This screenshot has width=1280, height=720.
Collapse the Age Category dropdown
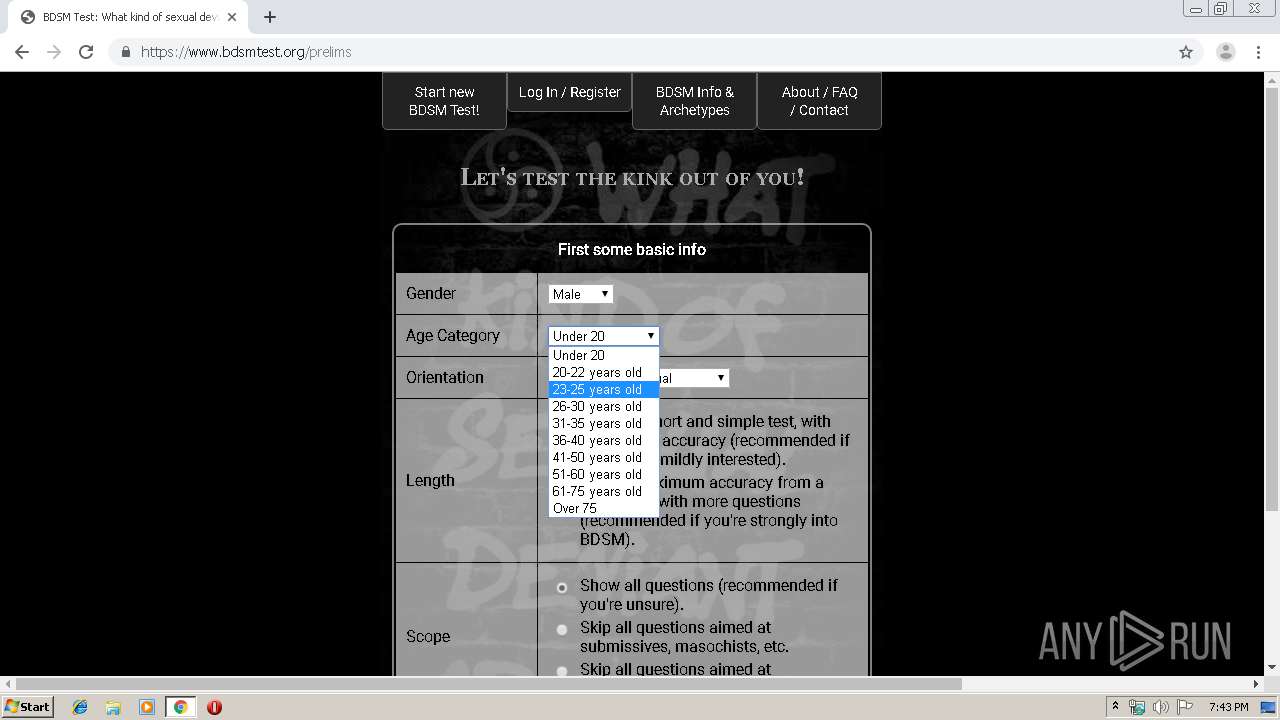(604, 336)
